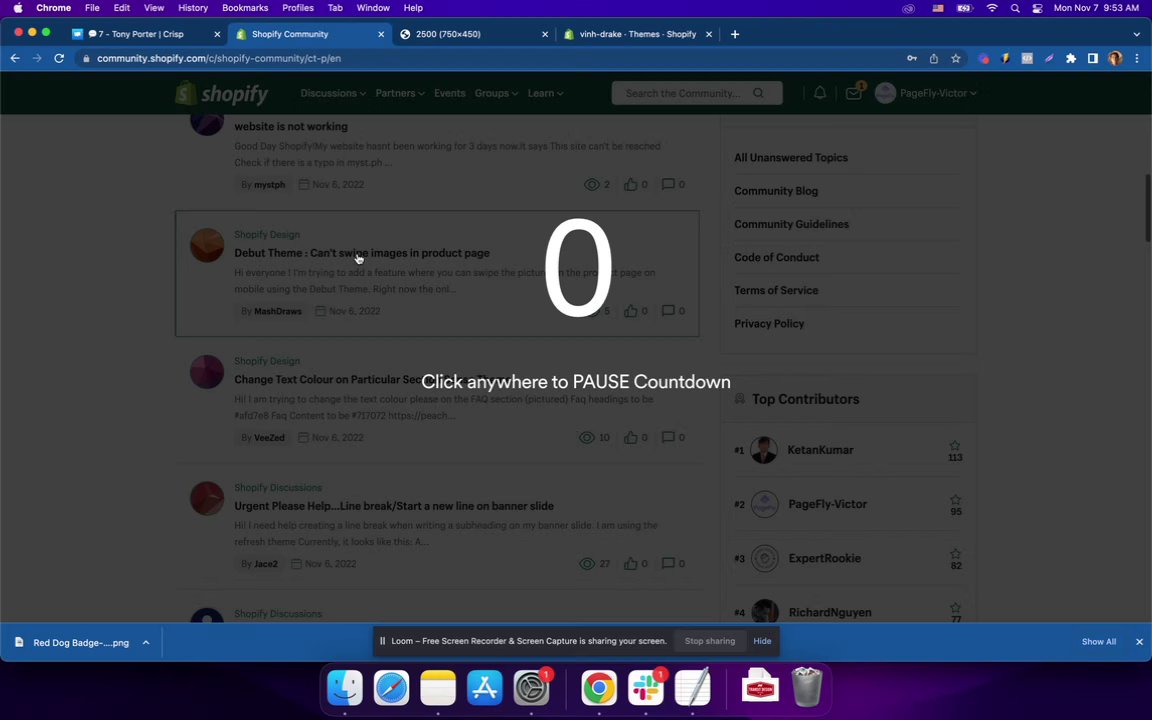Viewport: 1152px width, 720px height.
Task: Open the Privacy Policy link
Action: 769,323
